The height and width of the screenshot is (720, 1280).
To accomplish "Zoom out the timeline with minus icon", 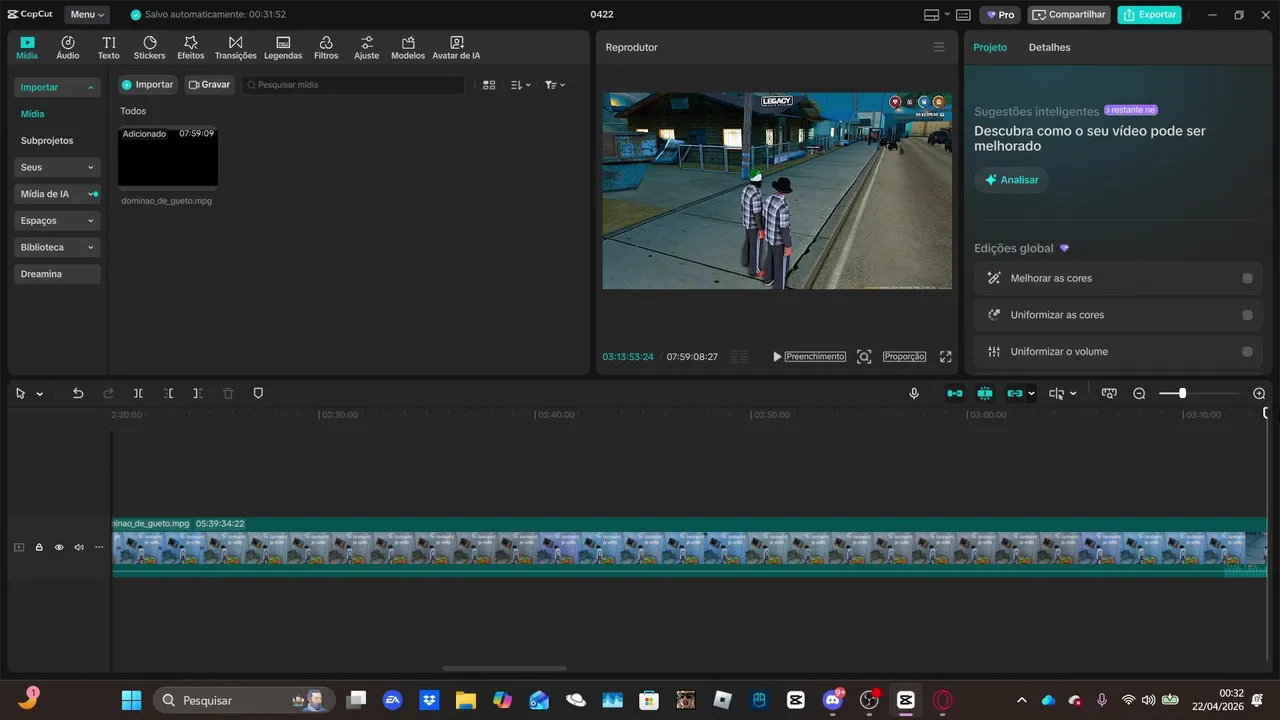I will [x=1139, y=394].
